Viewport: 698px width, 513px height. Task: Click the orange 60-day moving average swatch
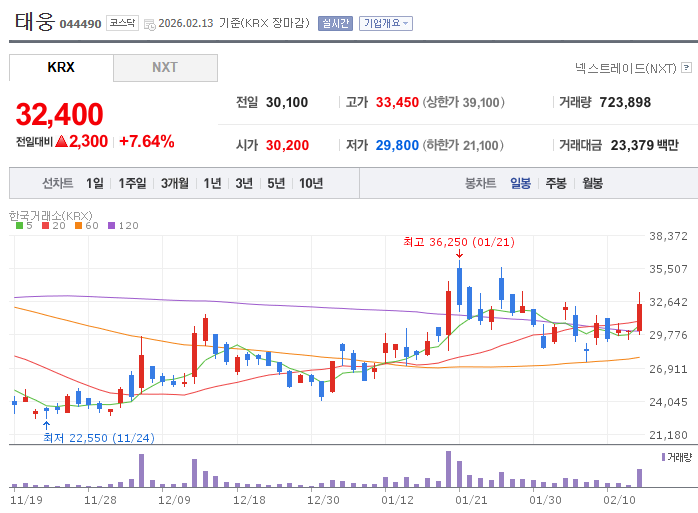click(x=78, y=226)
